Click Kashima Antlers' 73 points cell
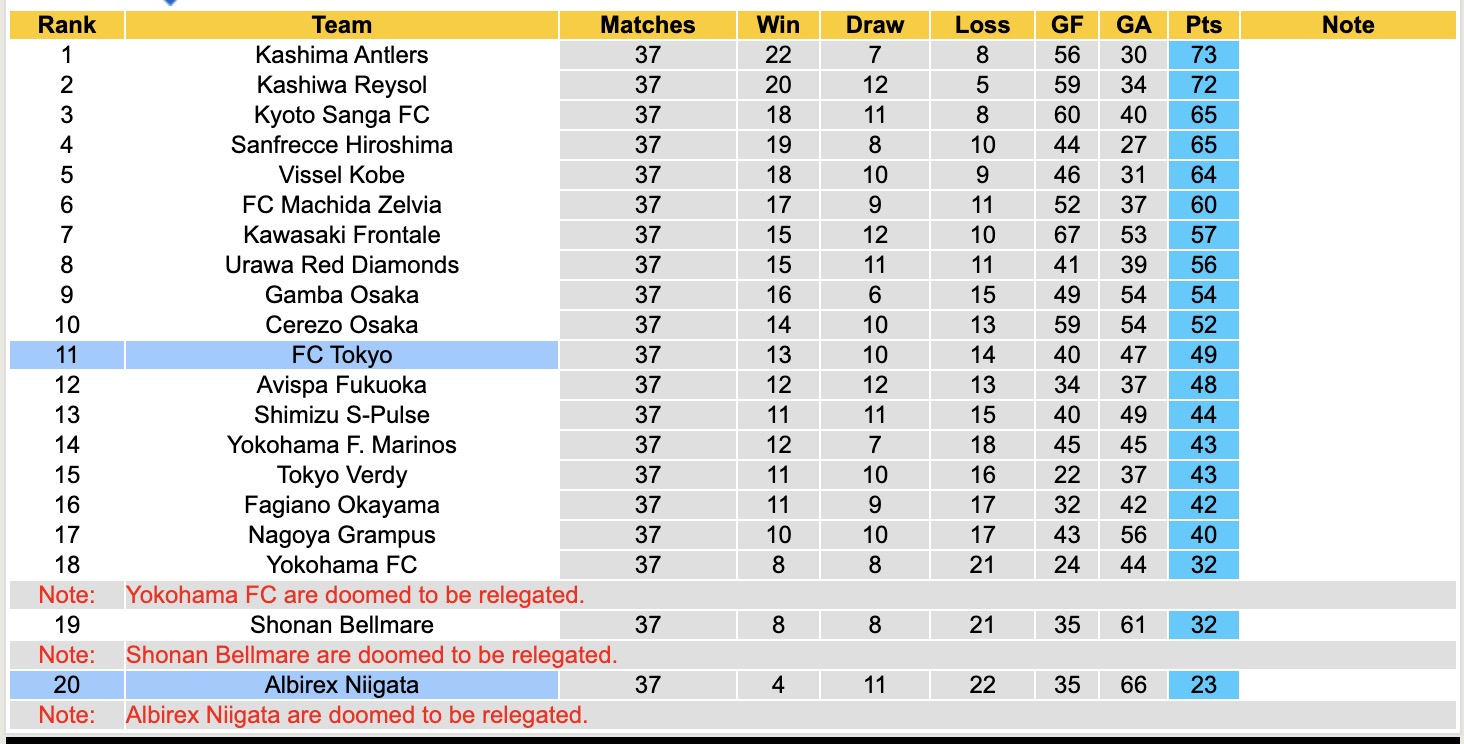The width and height of the screenshot is (1464, 744). tap(1203, 55)
